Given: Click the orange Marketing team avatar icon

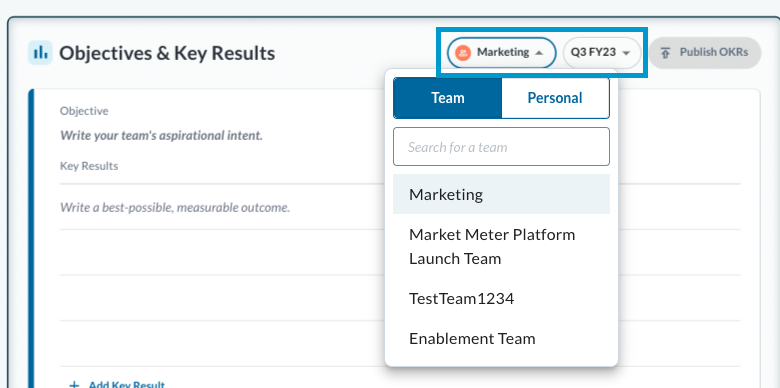Looking at the screenshot, I should [463, 52].
